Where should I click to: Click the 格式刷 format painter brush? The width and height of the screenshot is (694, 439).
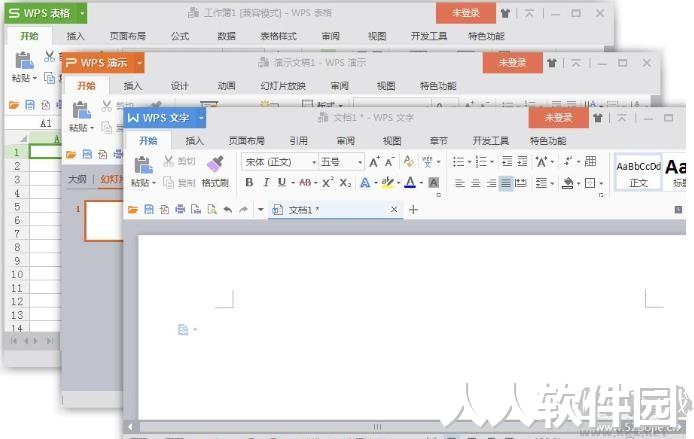point(215,165)
